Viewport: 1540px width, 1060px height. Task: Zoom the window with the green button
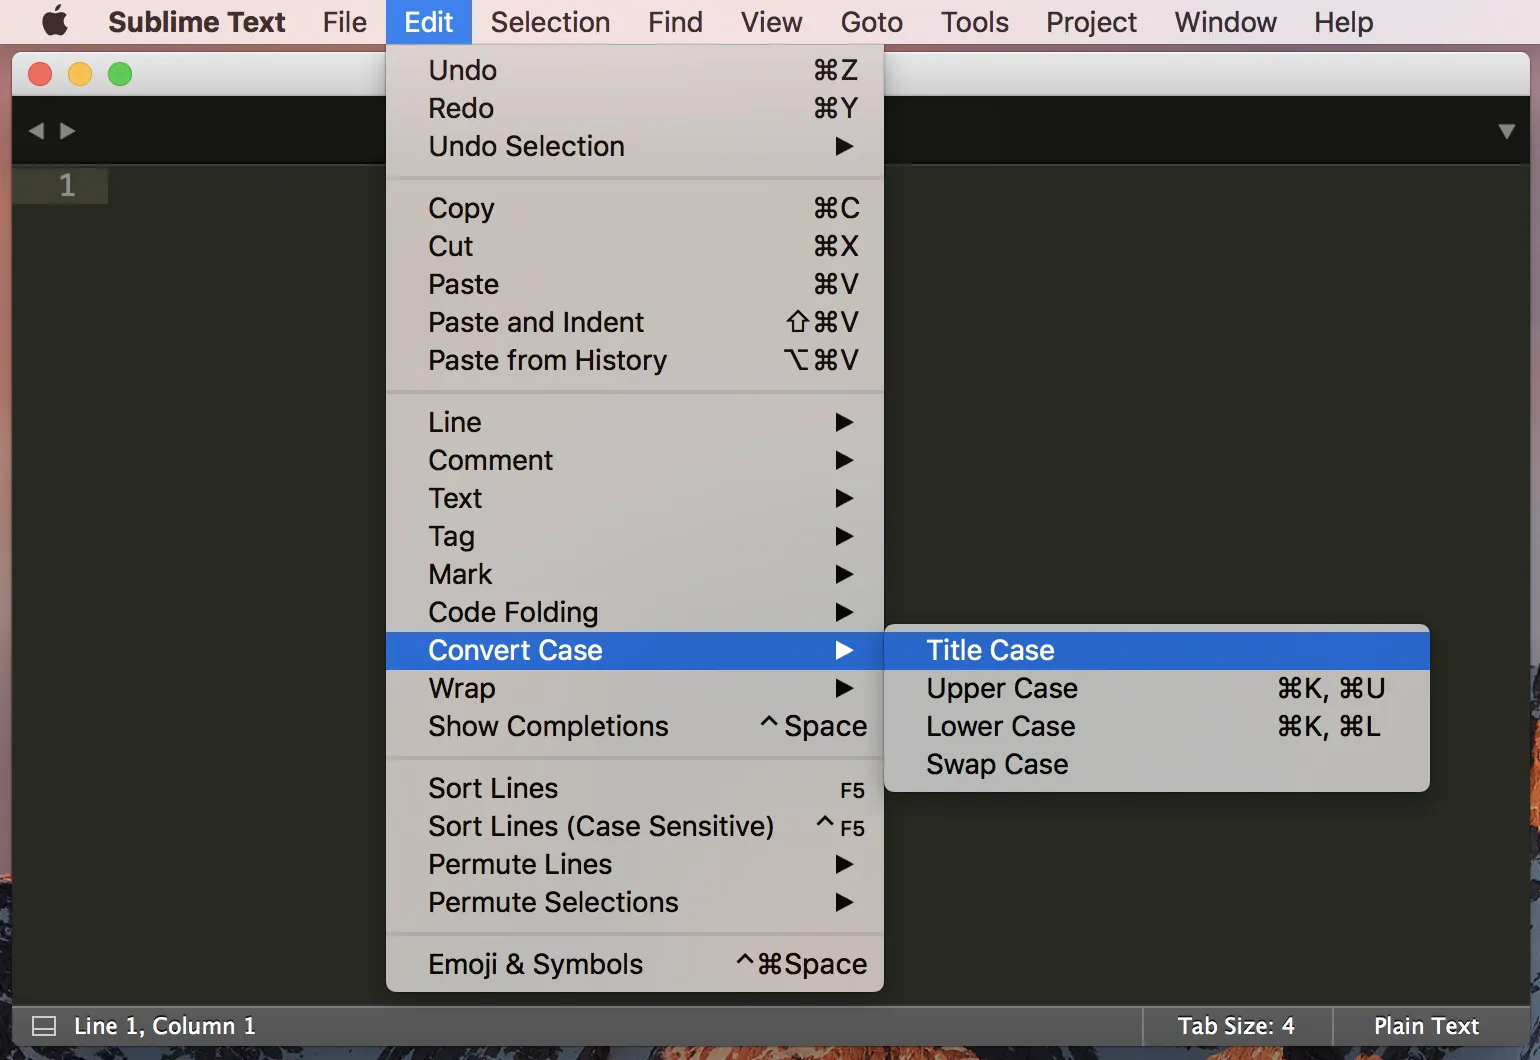tap(120, 74)
